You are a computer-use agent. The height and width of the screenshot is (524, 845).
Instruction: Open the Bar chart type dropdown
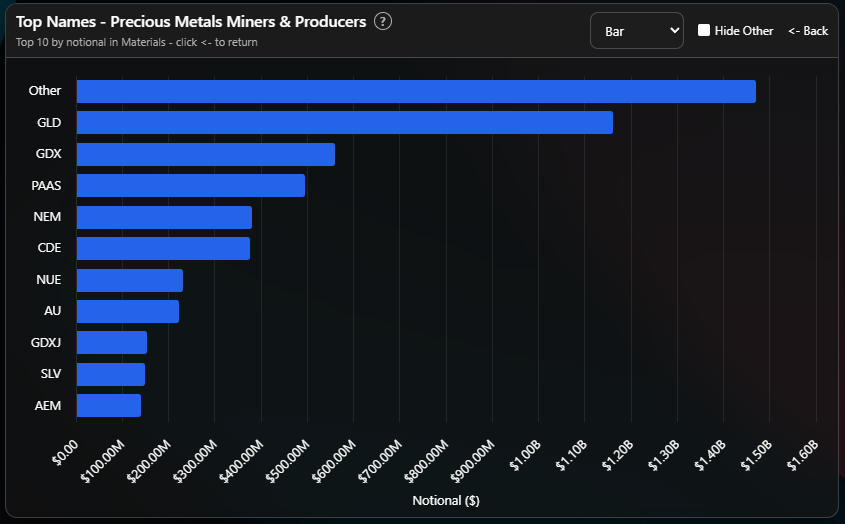click(x=637, y=31)
